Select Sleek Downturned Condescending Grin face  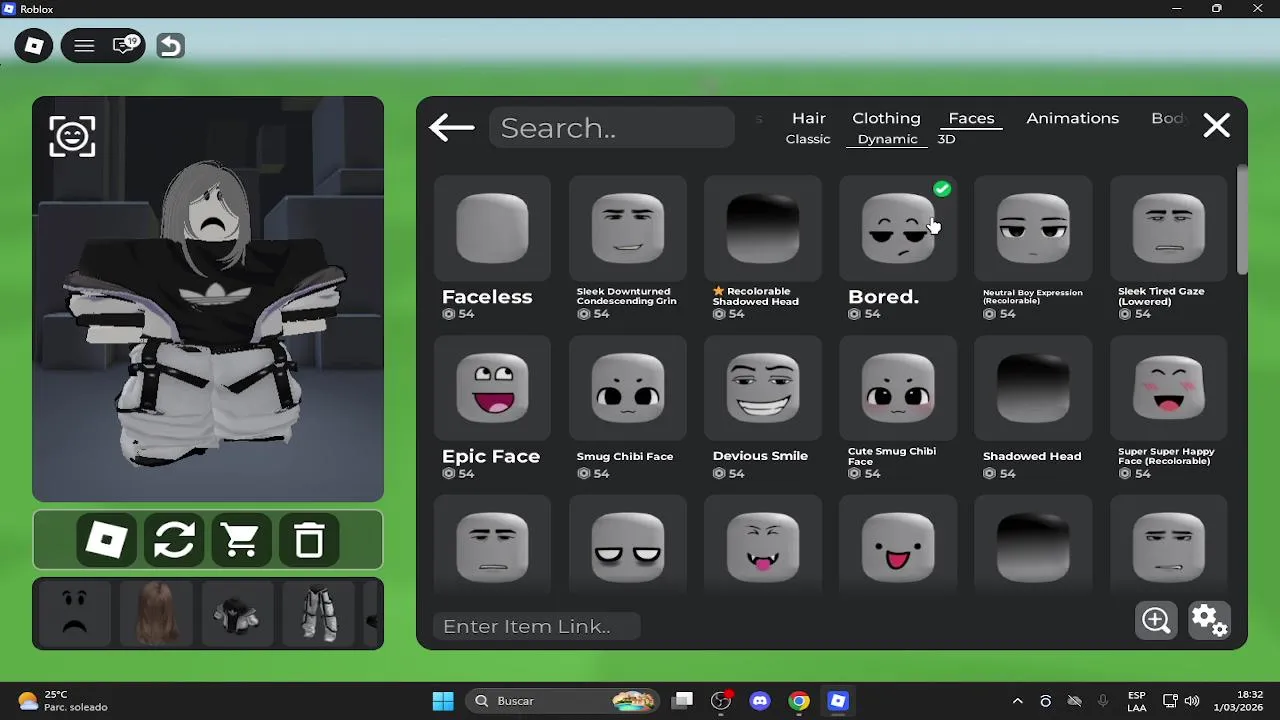[x=627, y=230]
